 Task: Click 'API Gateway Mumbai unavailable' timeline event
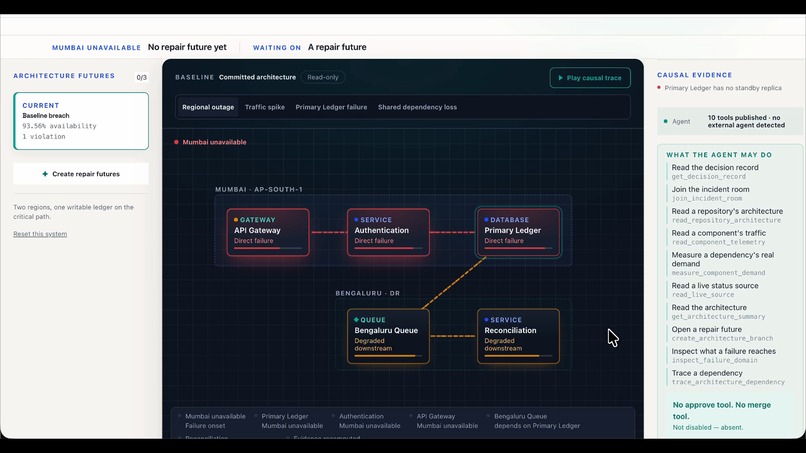click(447, 421)
